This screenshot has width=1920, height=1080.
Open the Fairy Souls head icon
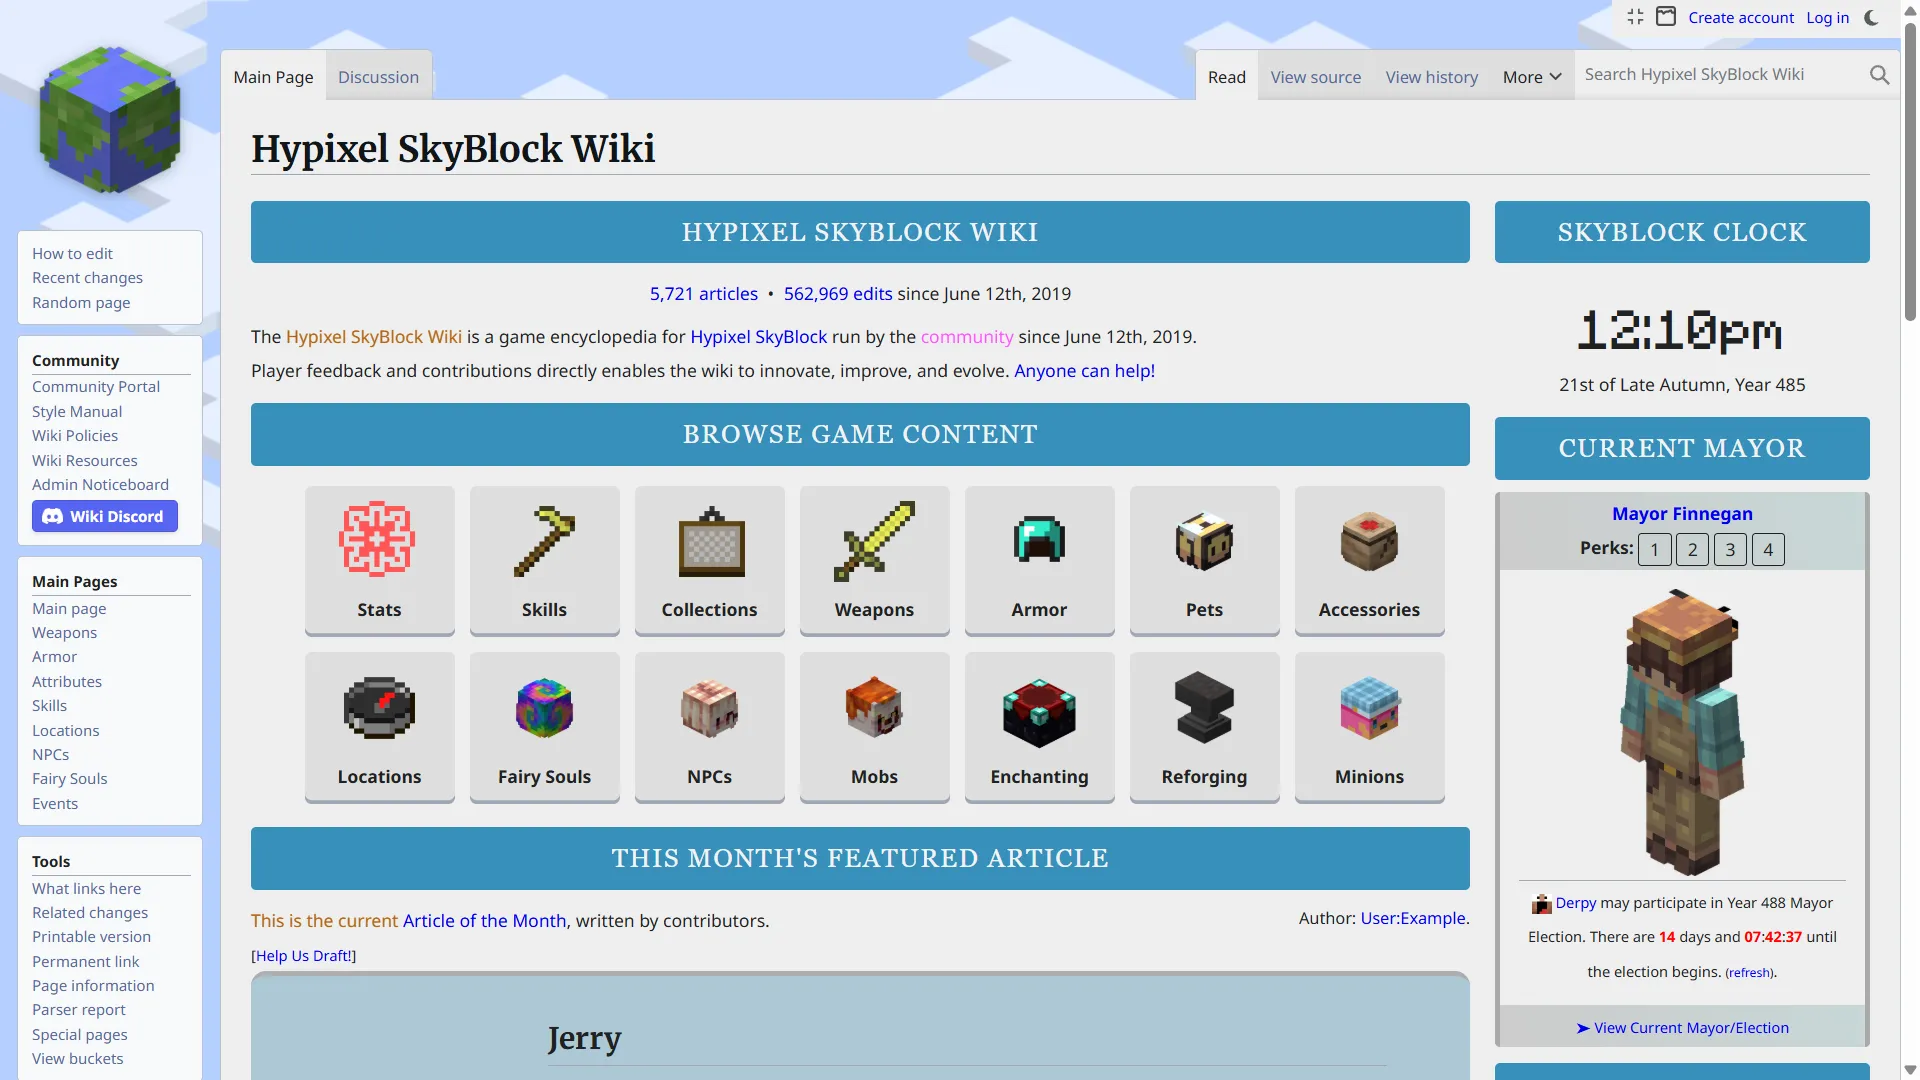click(x=544, y=708)
